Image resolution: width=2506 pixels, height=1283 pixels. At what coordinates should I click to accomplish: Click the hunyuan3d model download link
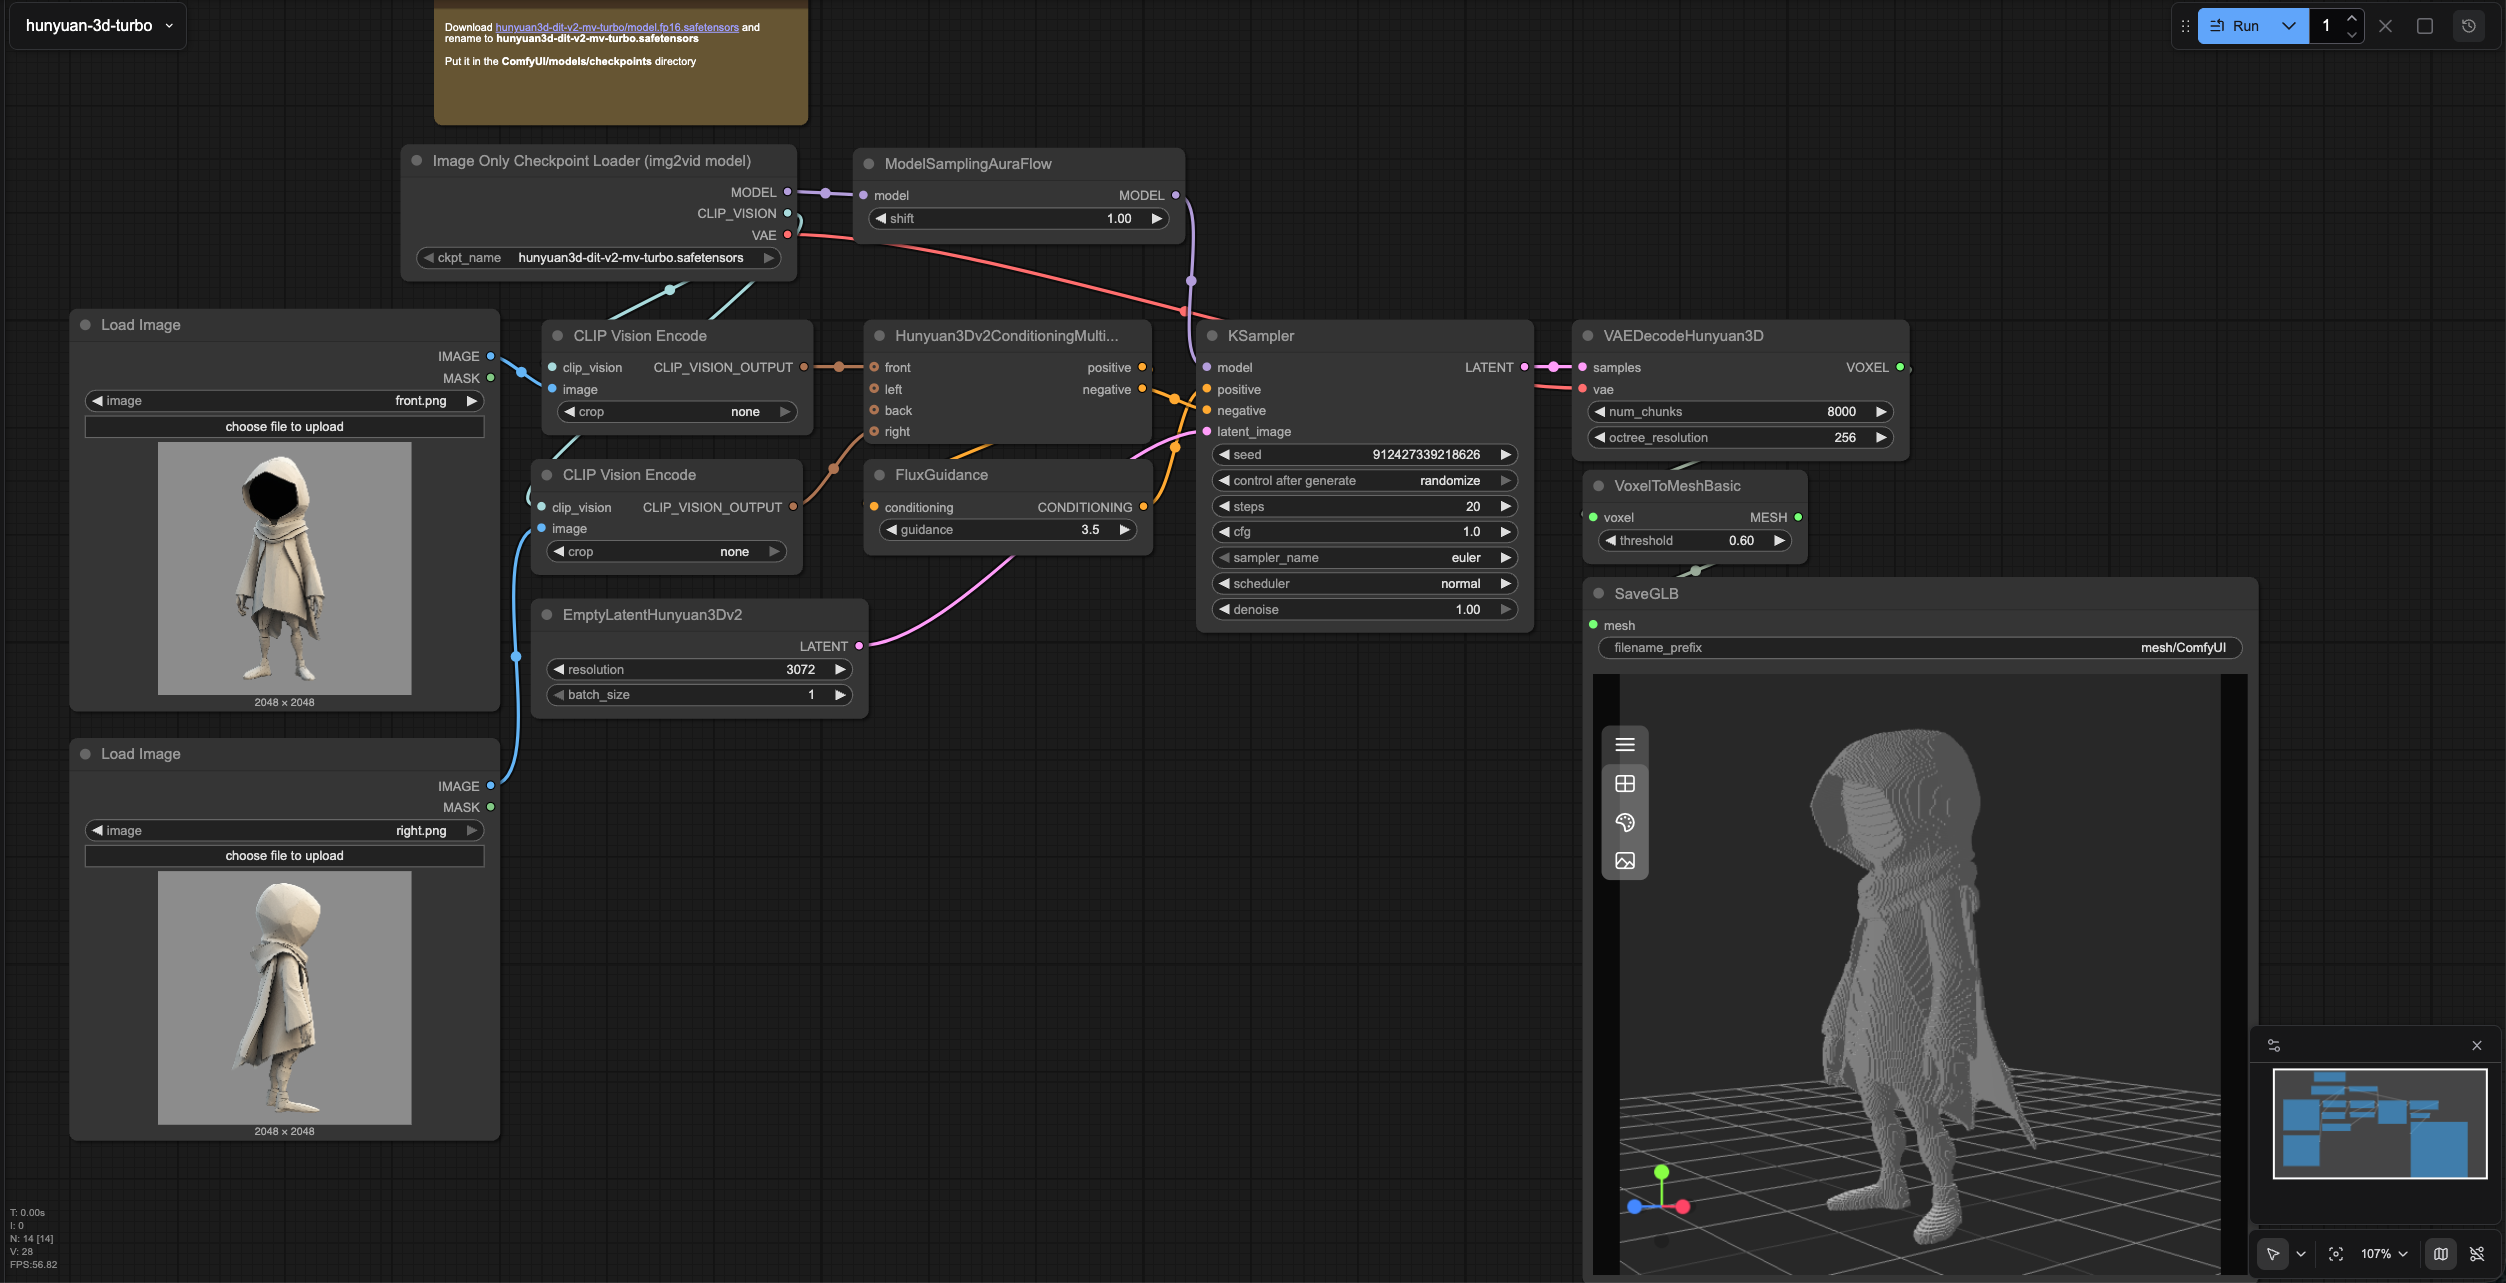616,28
